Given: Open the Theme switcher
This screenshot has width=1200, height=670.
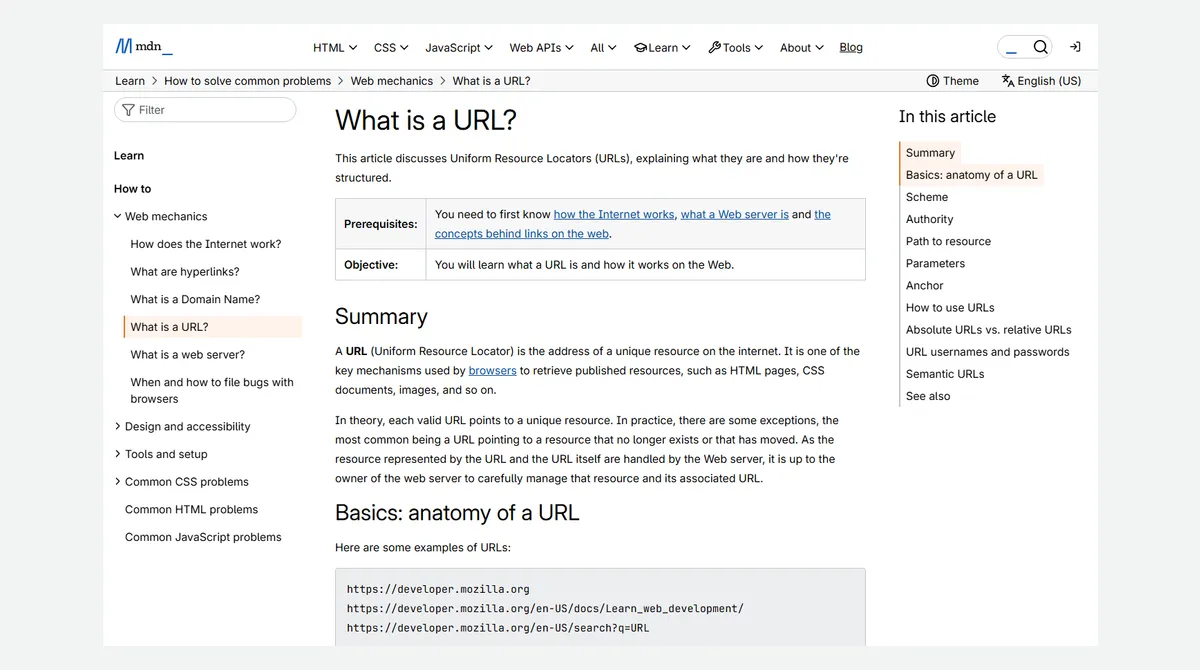Looking at the screenshot, I should 952,81.
